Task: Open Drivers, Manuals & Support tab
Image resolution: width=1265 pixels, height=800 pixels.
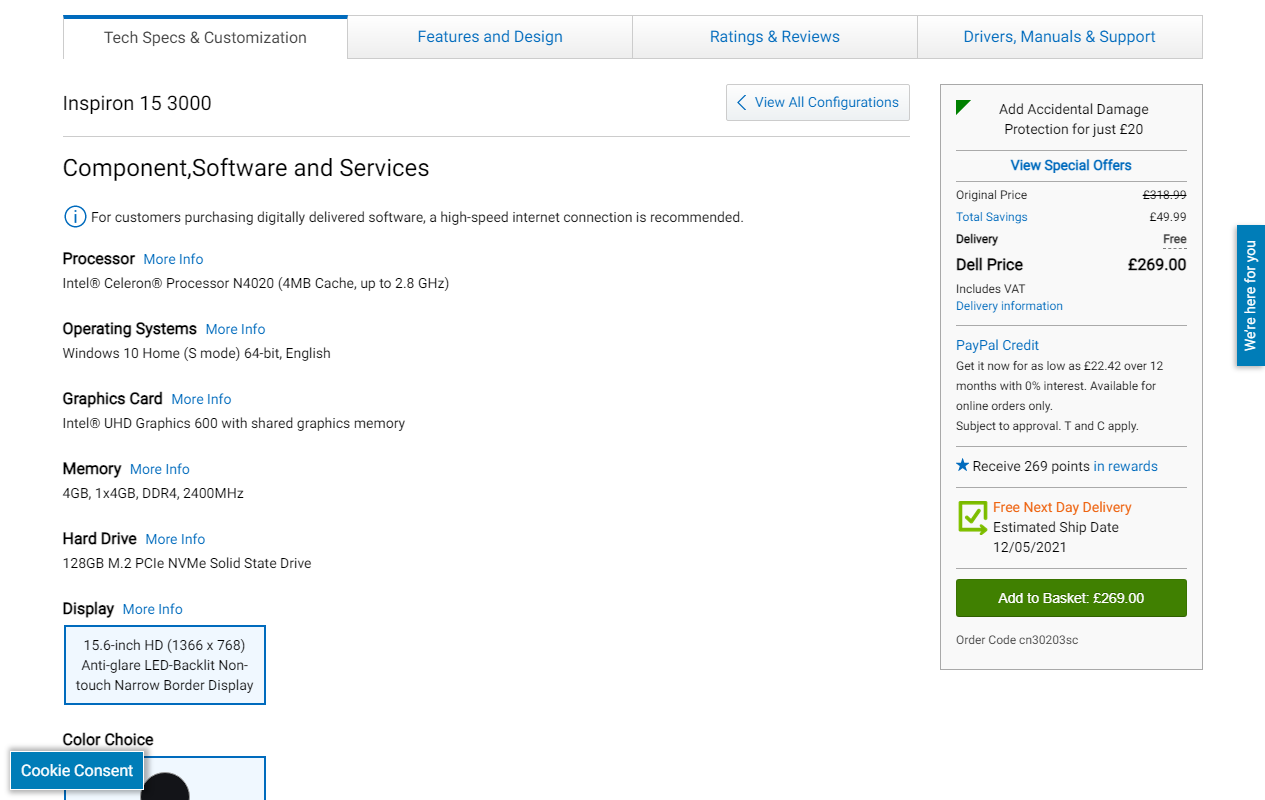Action: coord(1059,37)
